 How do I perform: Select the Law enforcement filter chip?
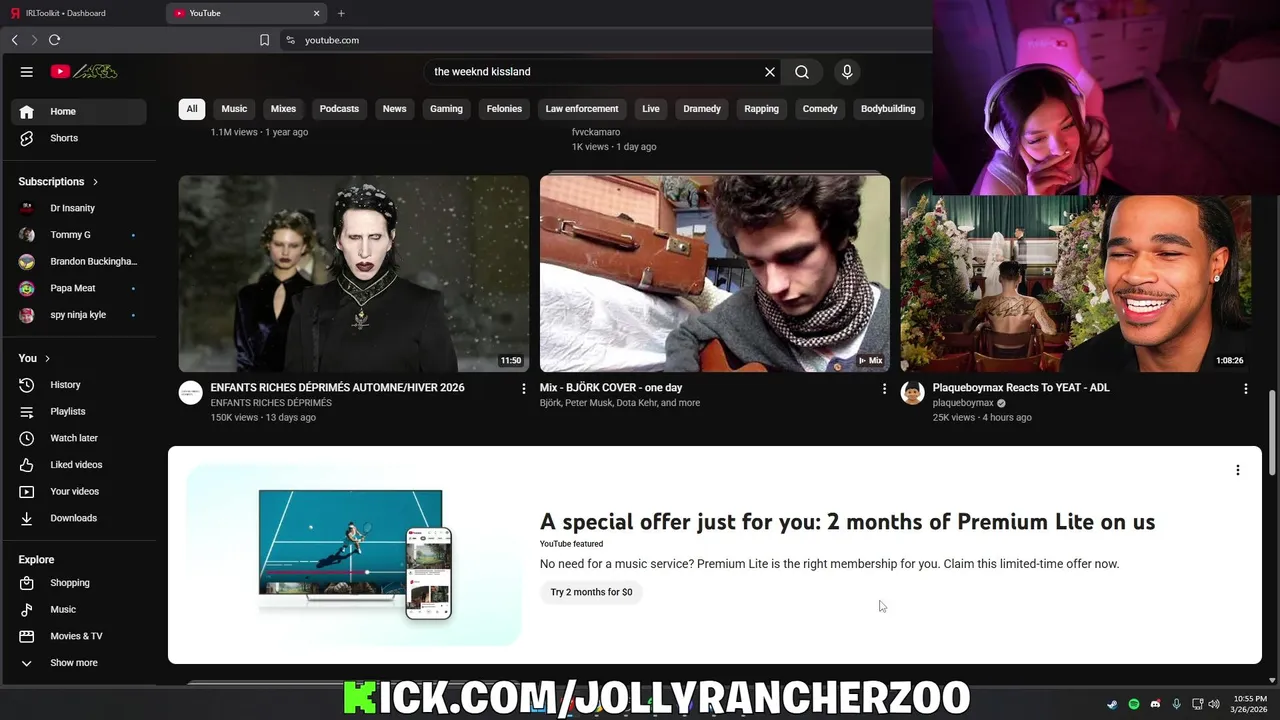point(582,109)
